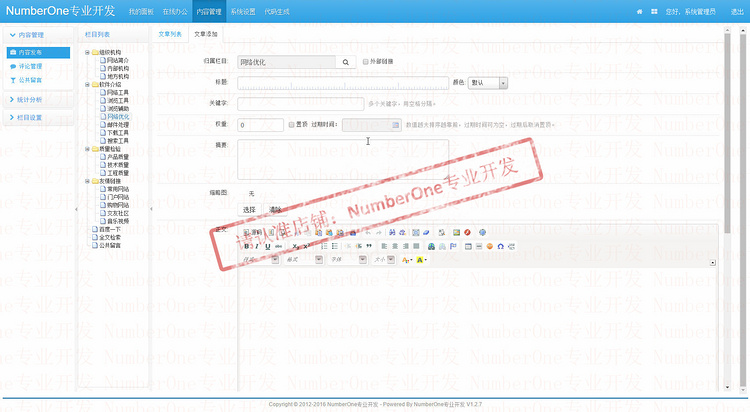750x412 pixels.
Task: Insert Flash via the red Flash icon
Action: (467, 233)
